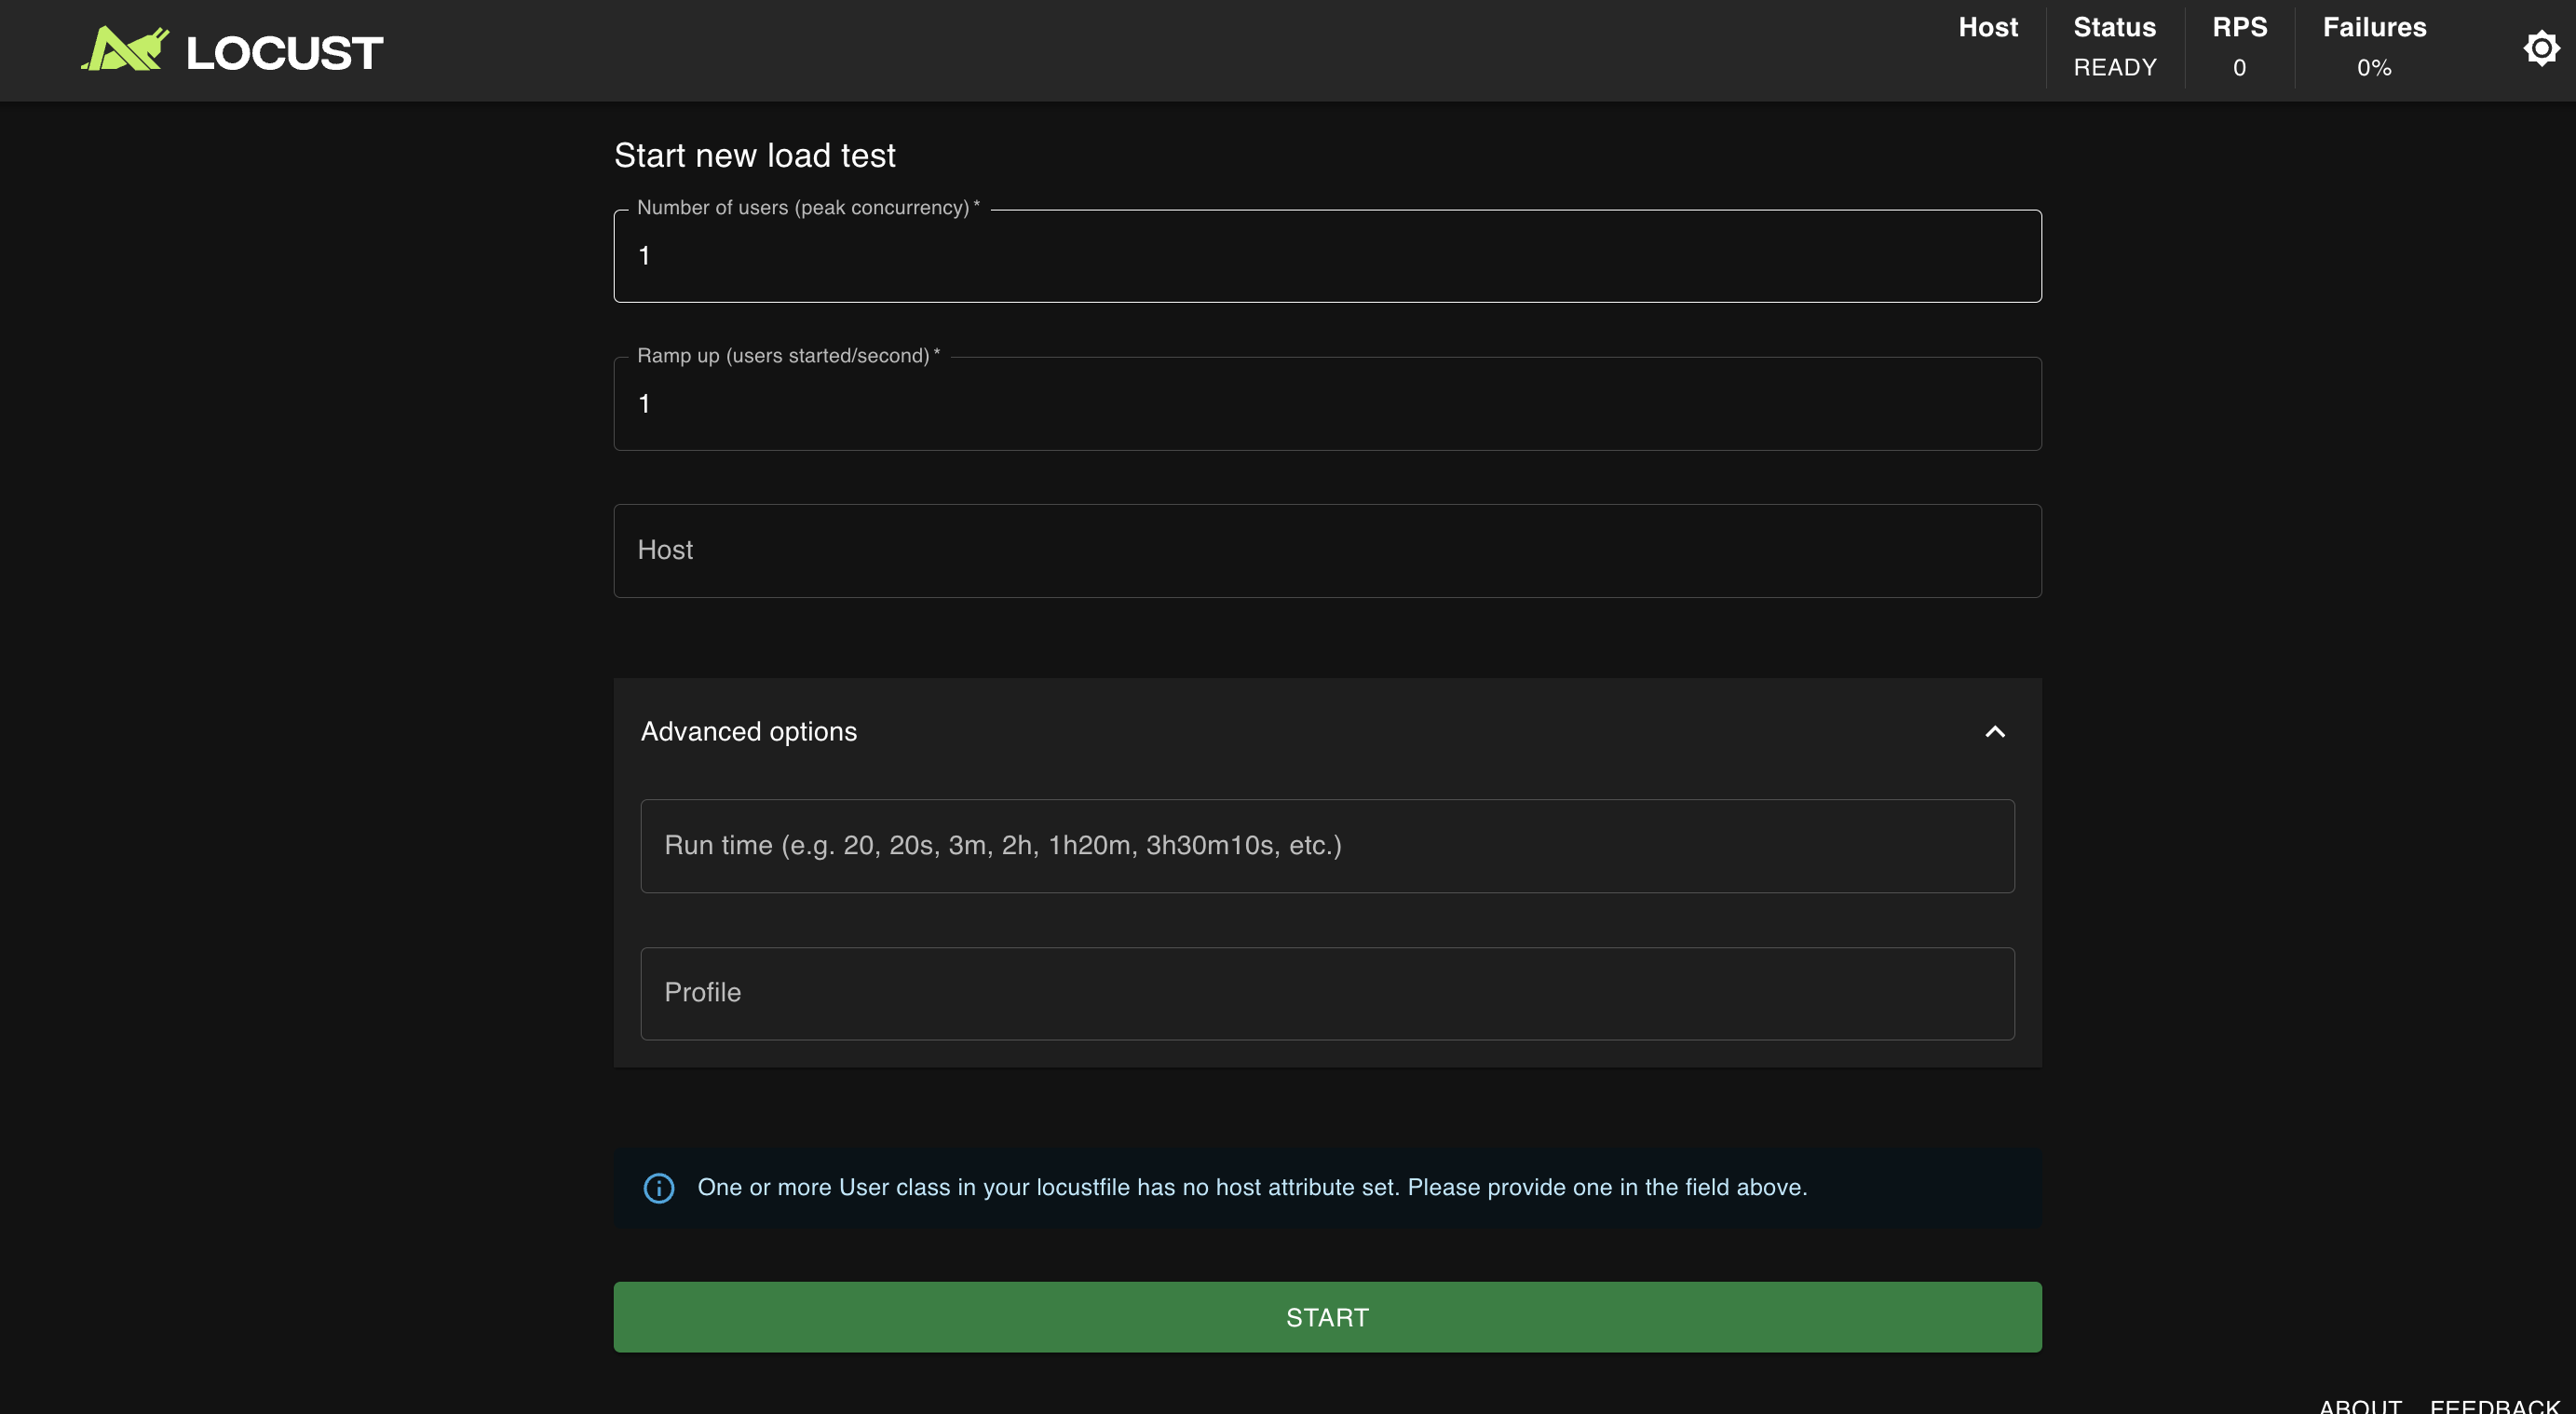Focus the Number of users input
Viewport: 2576px width, 1414px height.
pos(1326,256)
